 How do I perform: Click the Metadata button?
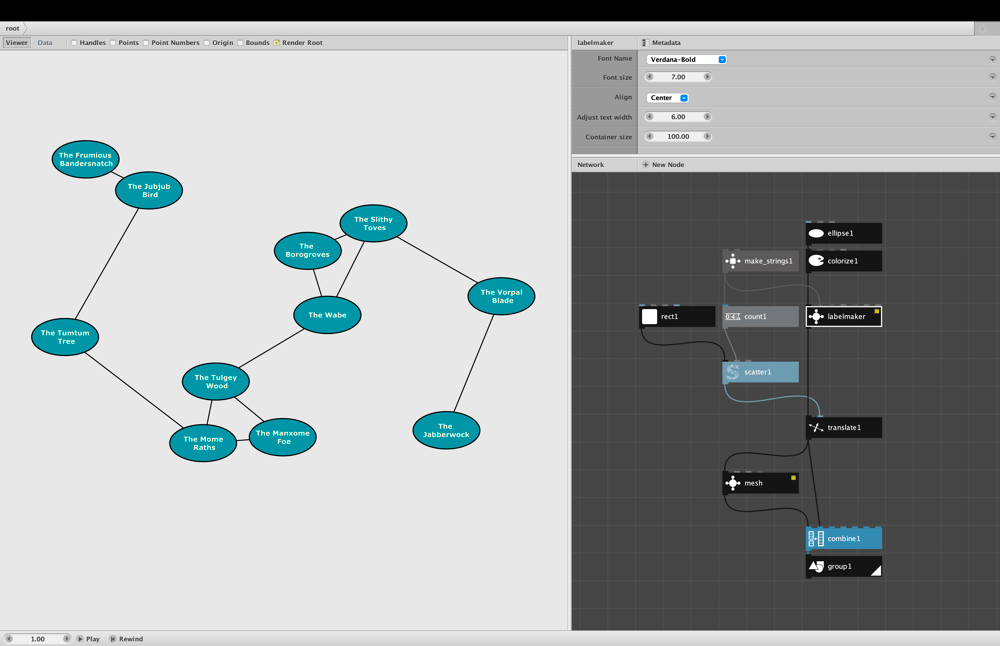pos(661,43)
